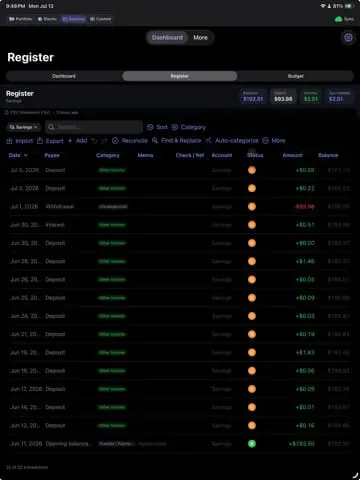This screenshot has height=480, width=360.
Task: Toggle status dot on Jun 30 Interest row
Action: tap(252, 225)
